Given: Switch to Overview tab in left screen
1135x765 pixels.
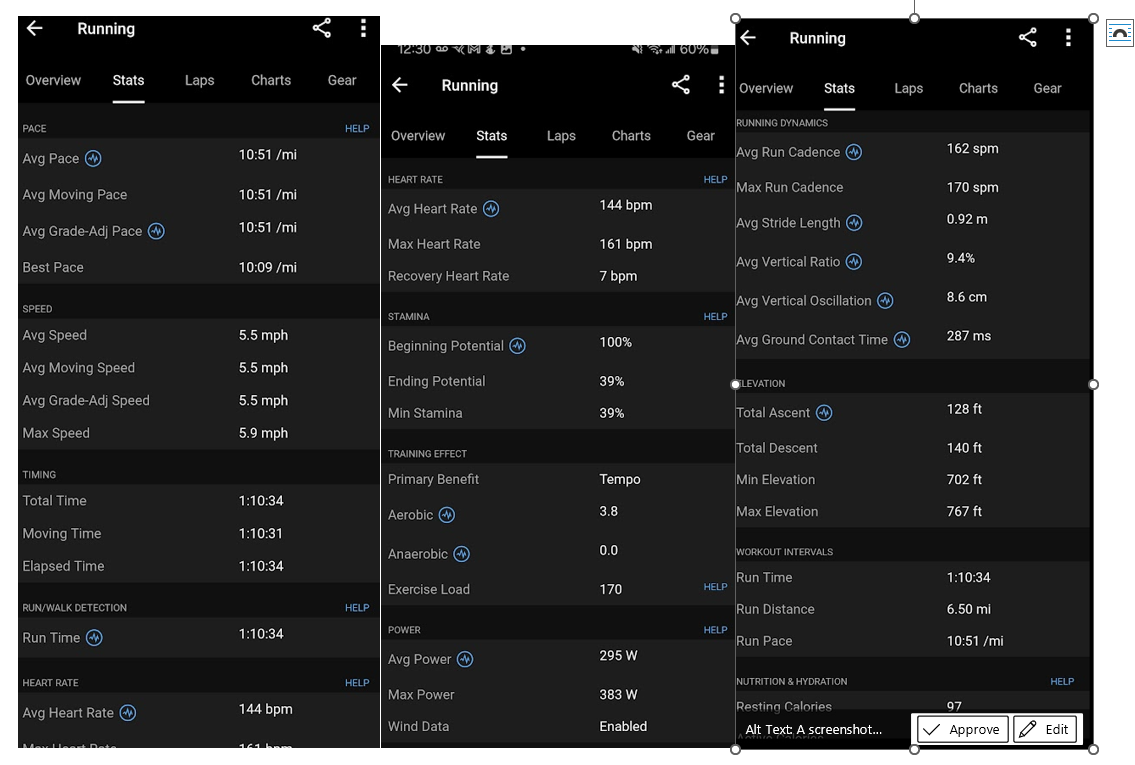Looking at the screenshot, I should click(x=53, y=80).
